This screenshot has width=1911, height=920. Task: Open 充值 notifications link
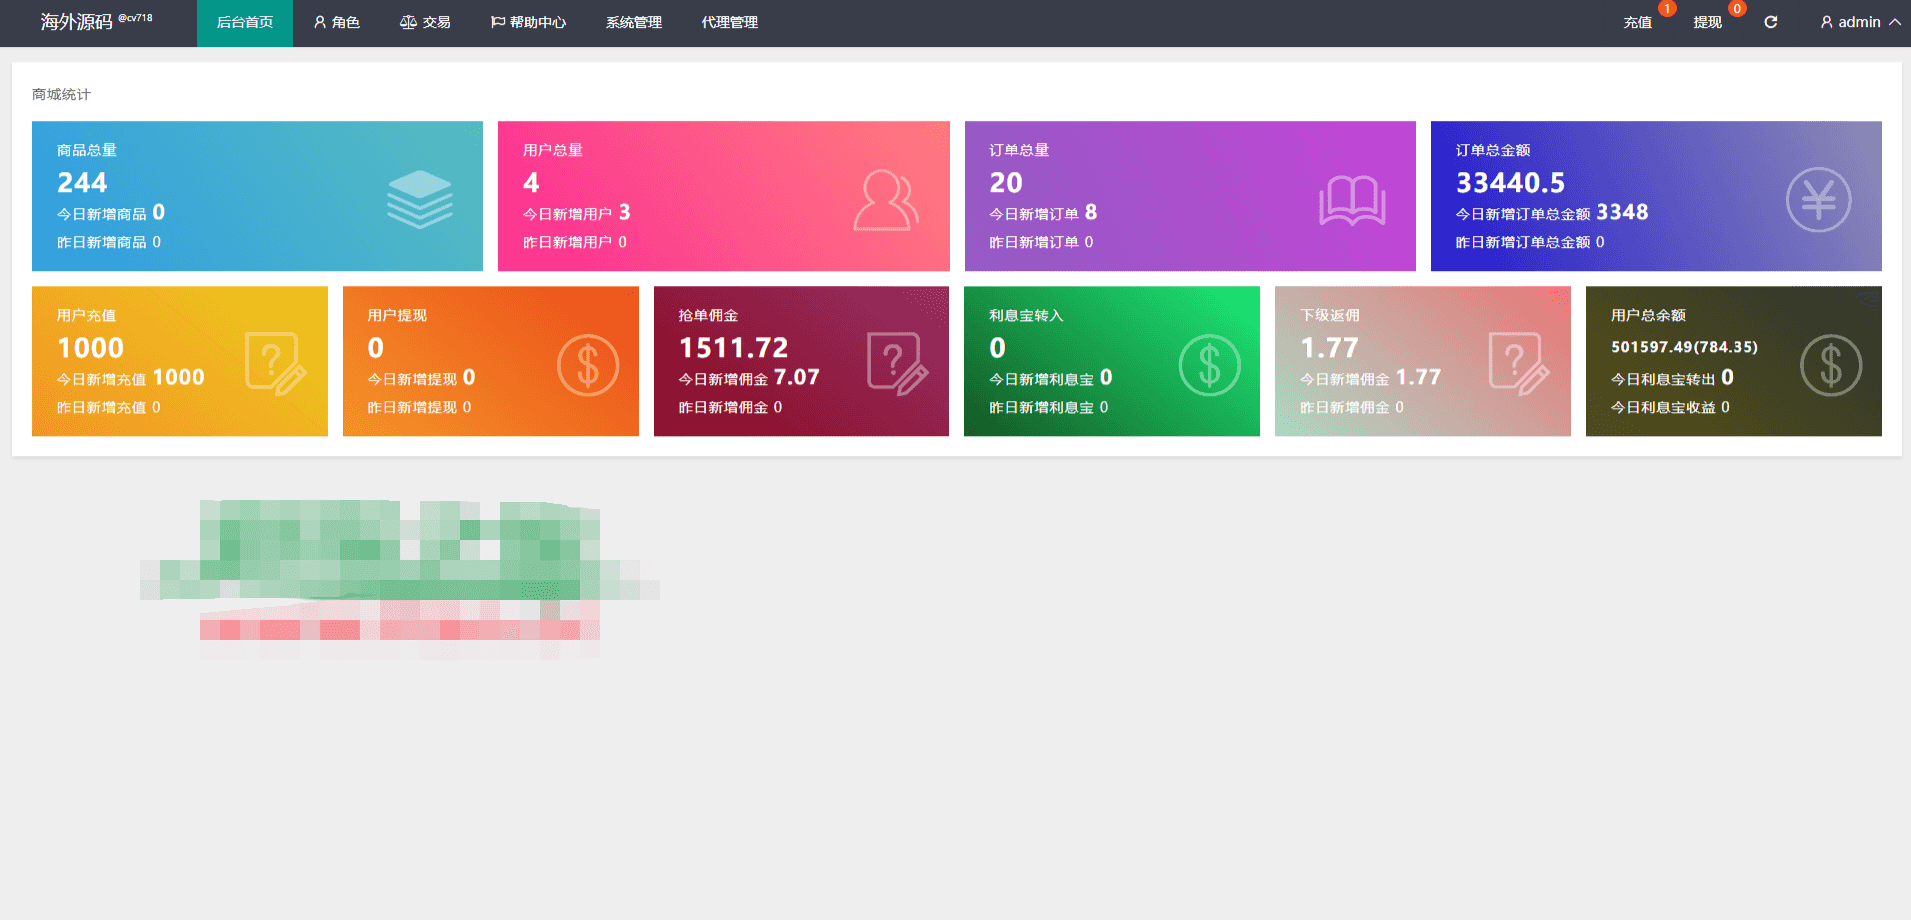[1638, 22]
